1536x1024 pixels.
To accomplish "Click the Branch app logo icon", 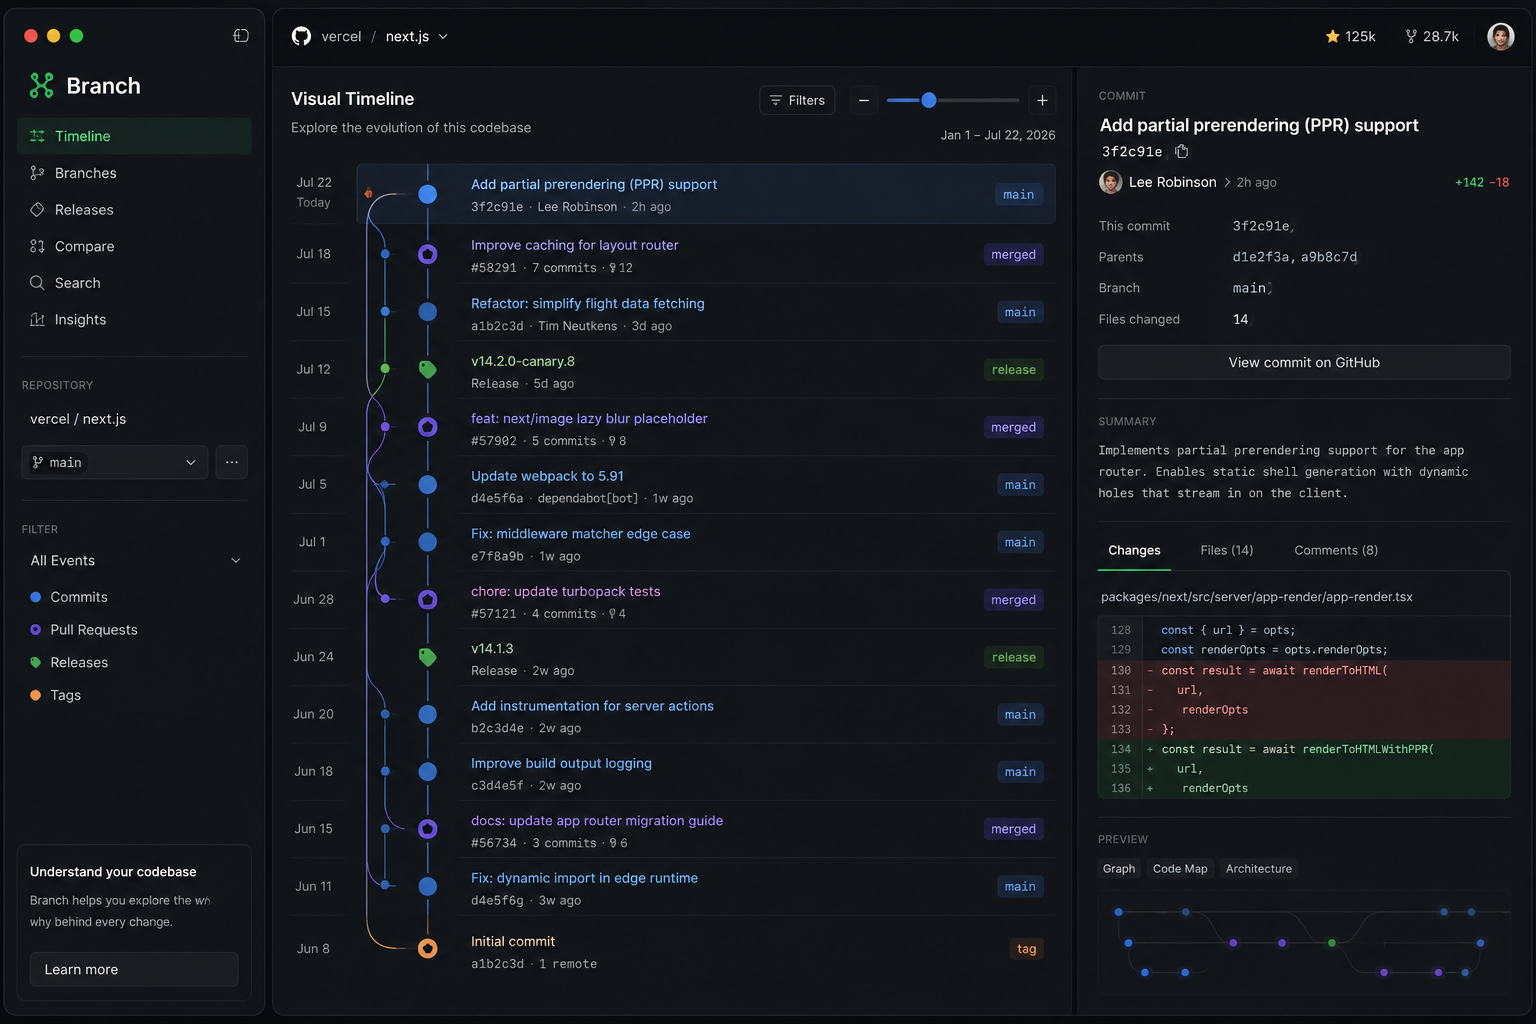I will point(42,86).
